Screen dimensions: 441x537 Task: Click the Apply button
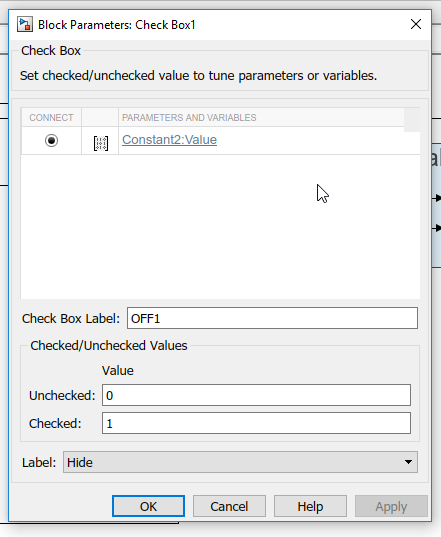391,506
